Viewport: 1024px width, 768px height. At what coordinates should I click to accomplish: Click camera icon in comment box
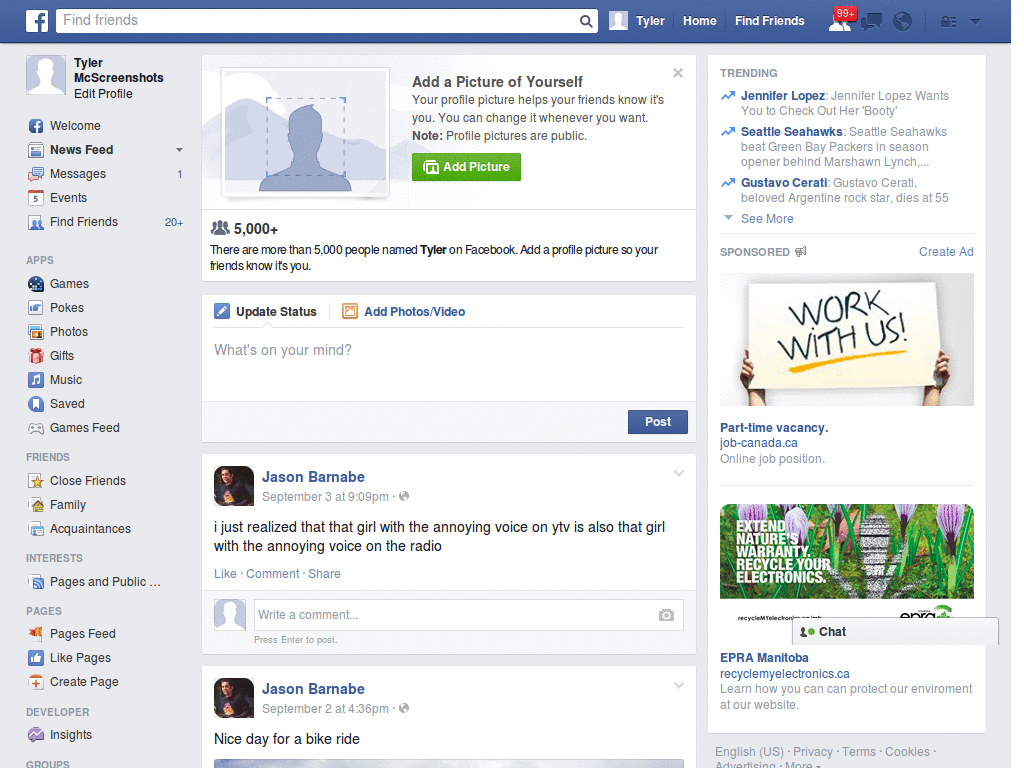click(x=666, y=615)
